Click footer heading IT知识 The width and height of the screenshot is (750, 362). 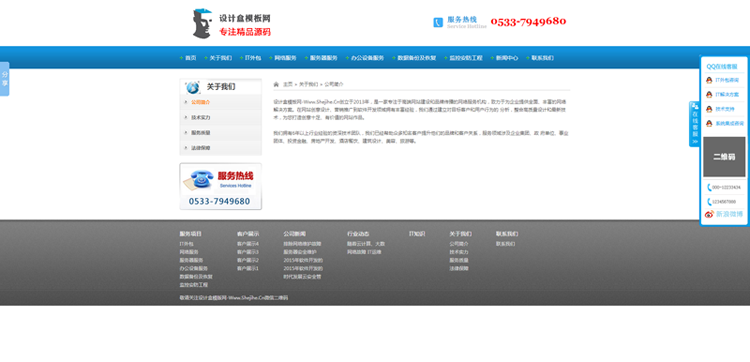417,234
